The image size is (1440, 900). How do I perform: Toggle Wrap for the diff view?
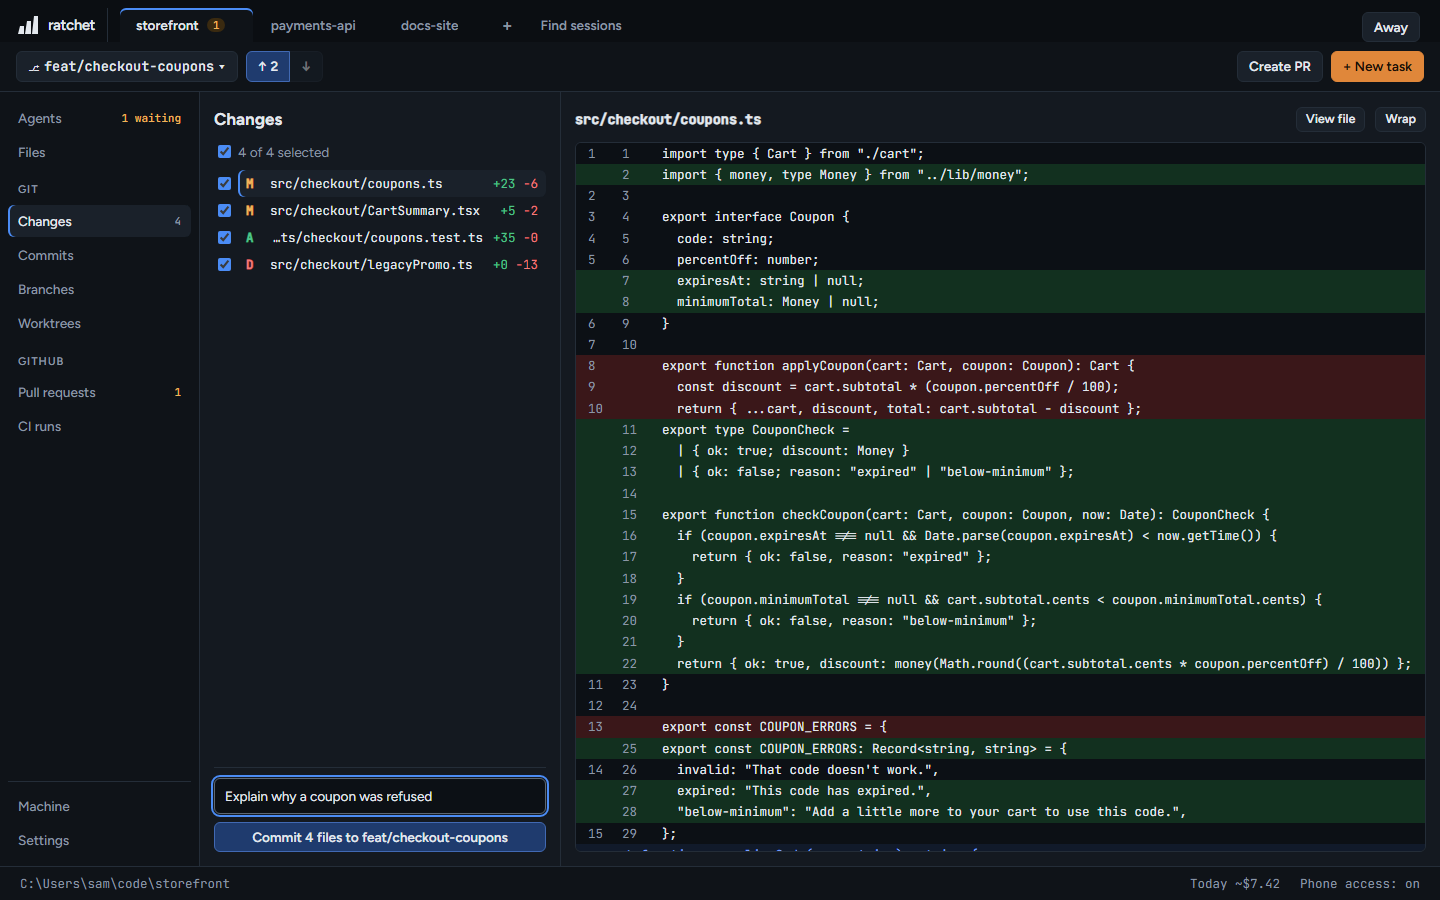coord(1400,119)
